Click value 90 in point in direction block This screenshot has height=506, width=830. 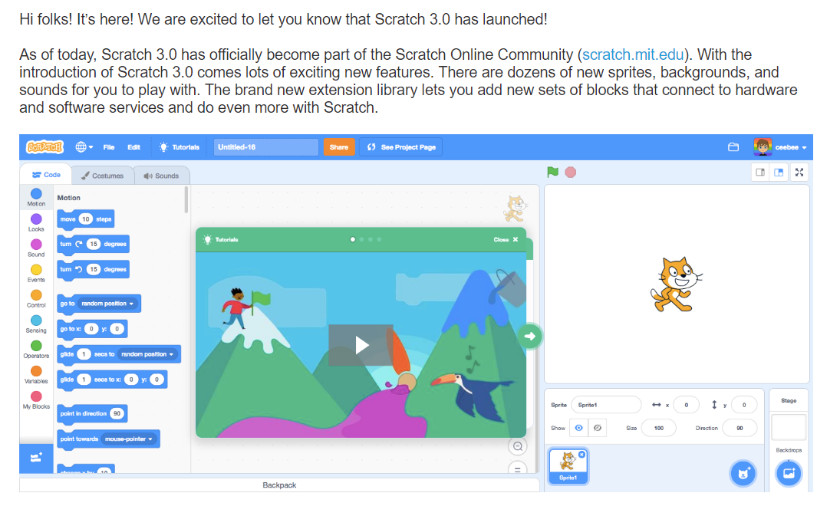(x=117, y=413)
